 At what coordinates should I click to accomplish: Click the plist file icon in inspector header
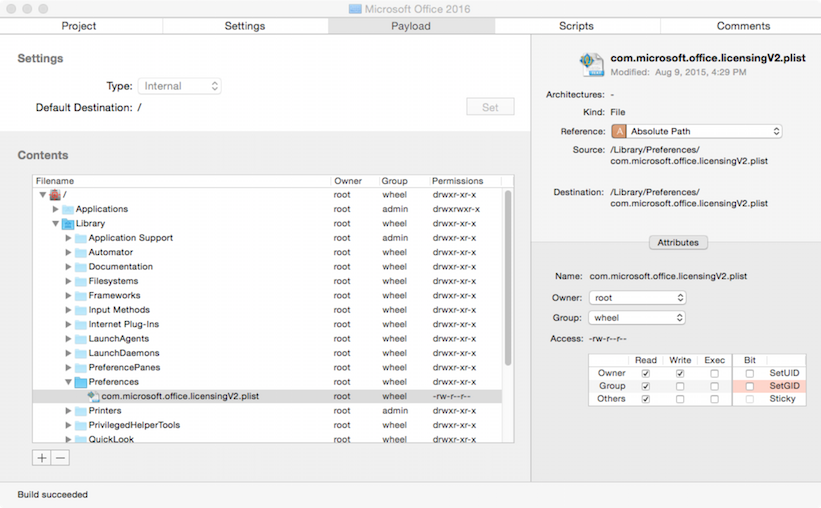592,64
